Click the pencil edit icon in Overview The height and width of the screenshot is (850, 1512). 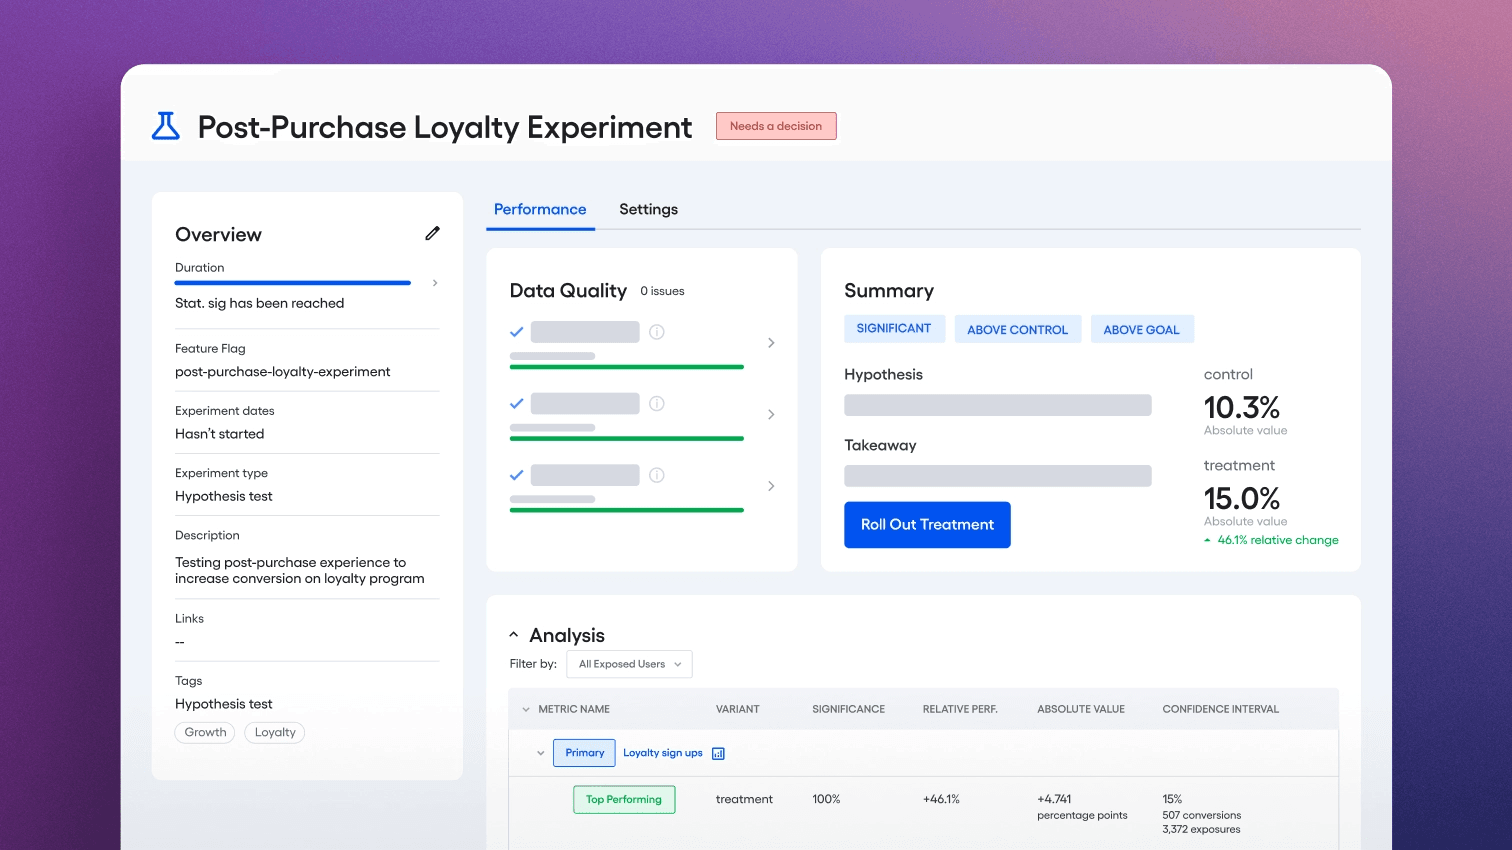pyautogui.click(x=432, y=233)
